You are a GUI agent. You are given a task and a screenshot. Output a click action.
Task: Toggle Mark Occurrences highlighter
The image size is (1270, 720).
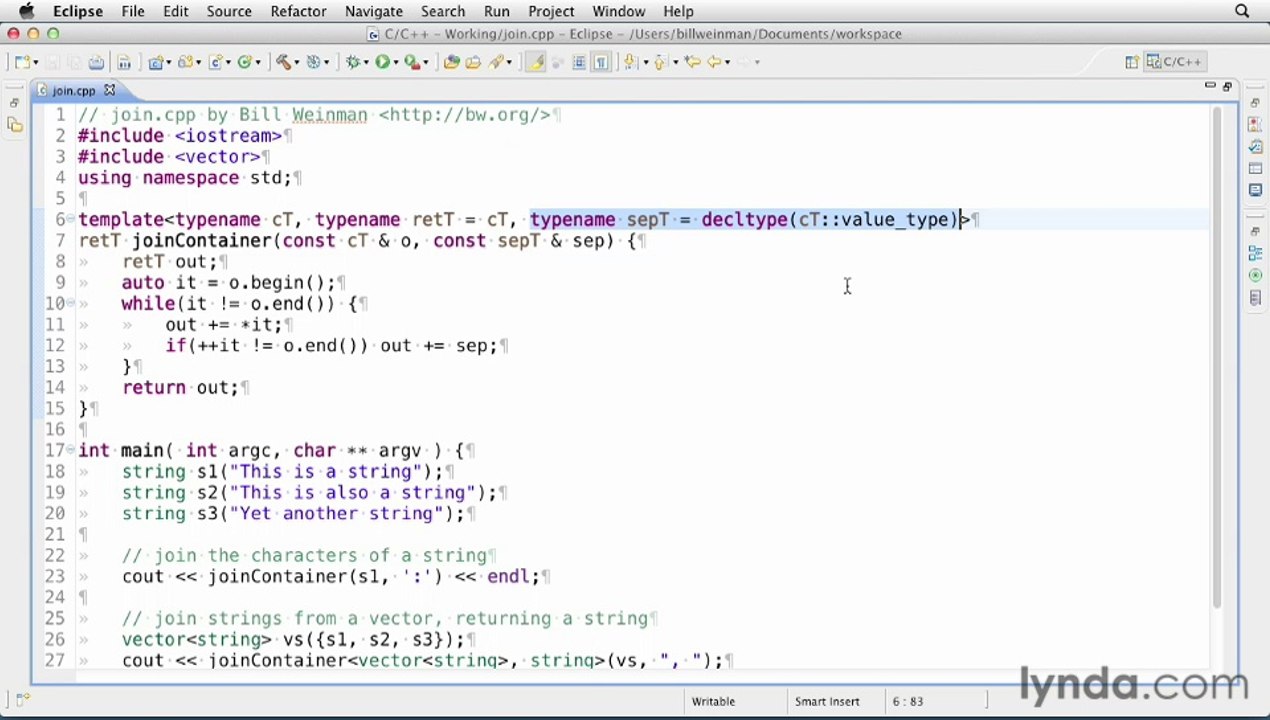537,62
